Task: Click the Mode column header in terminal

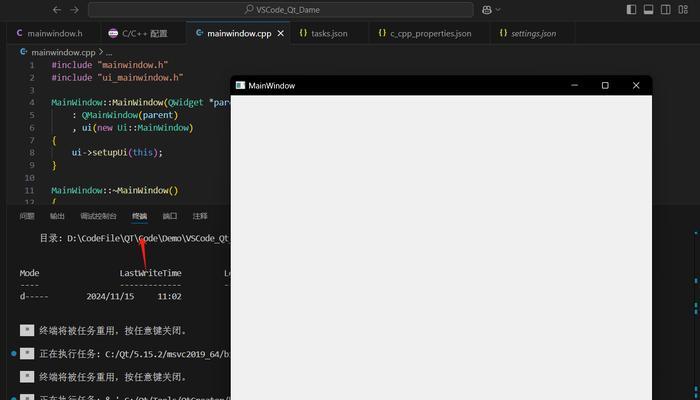Action: 29,273
